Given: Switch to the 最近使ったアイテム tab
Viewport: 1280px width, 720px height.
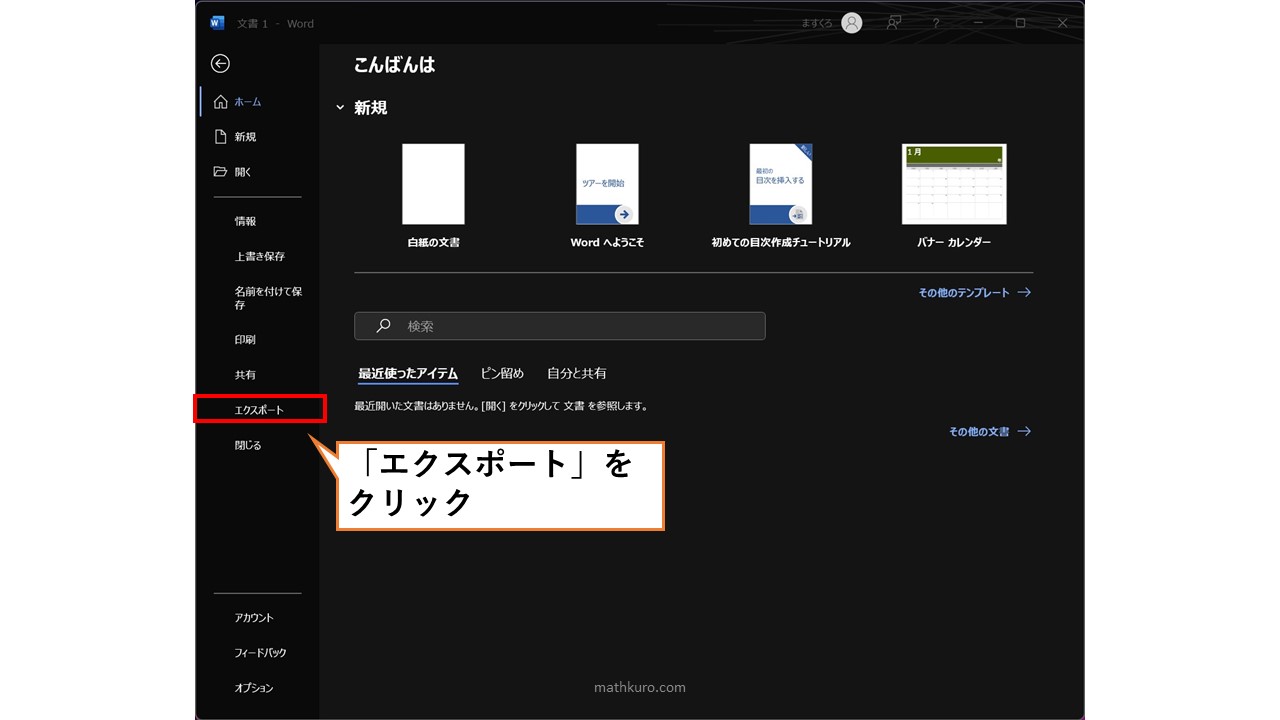Looking at the screenshot, I should pos(408,374).
